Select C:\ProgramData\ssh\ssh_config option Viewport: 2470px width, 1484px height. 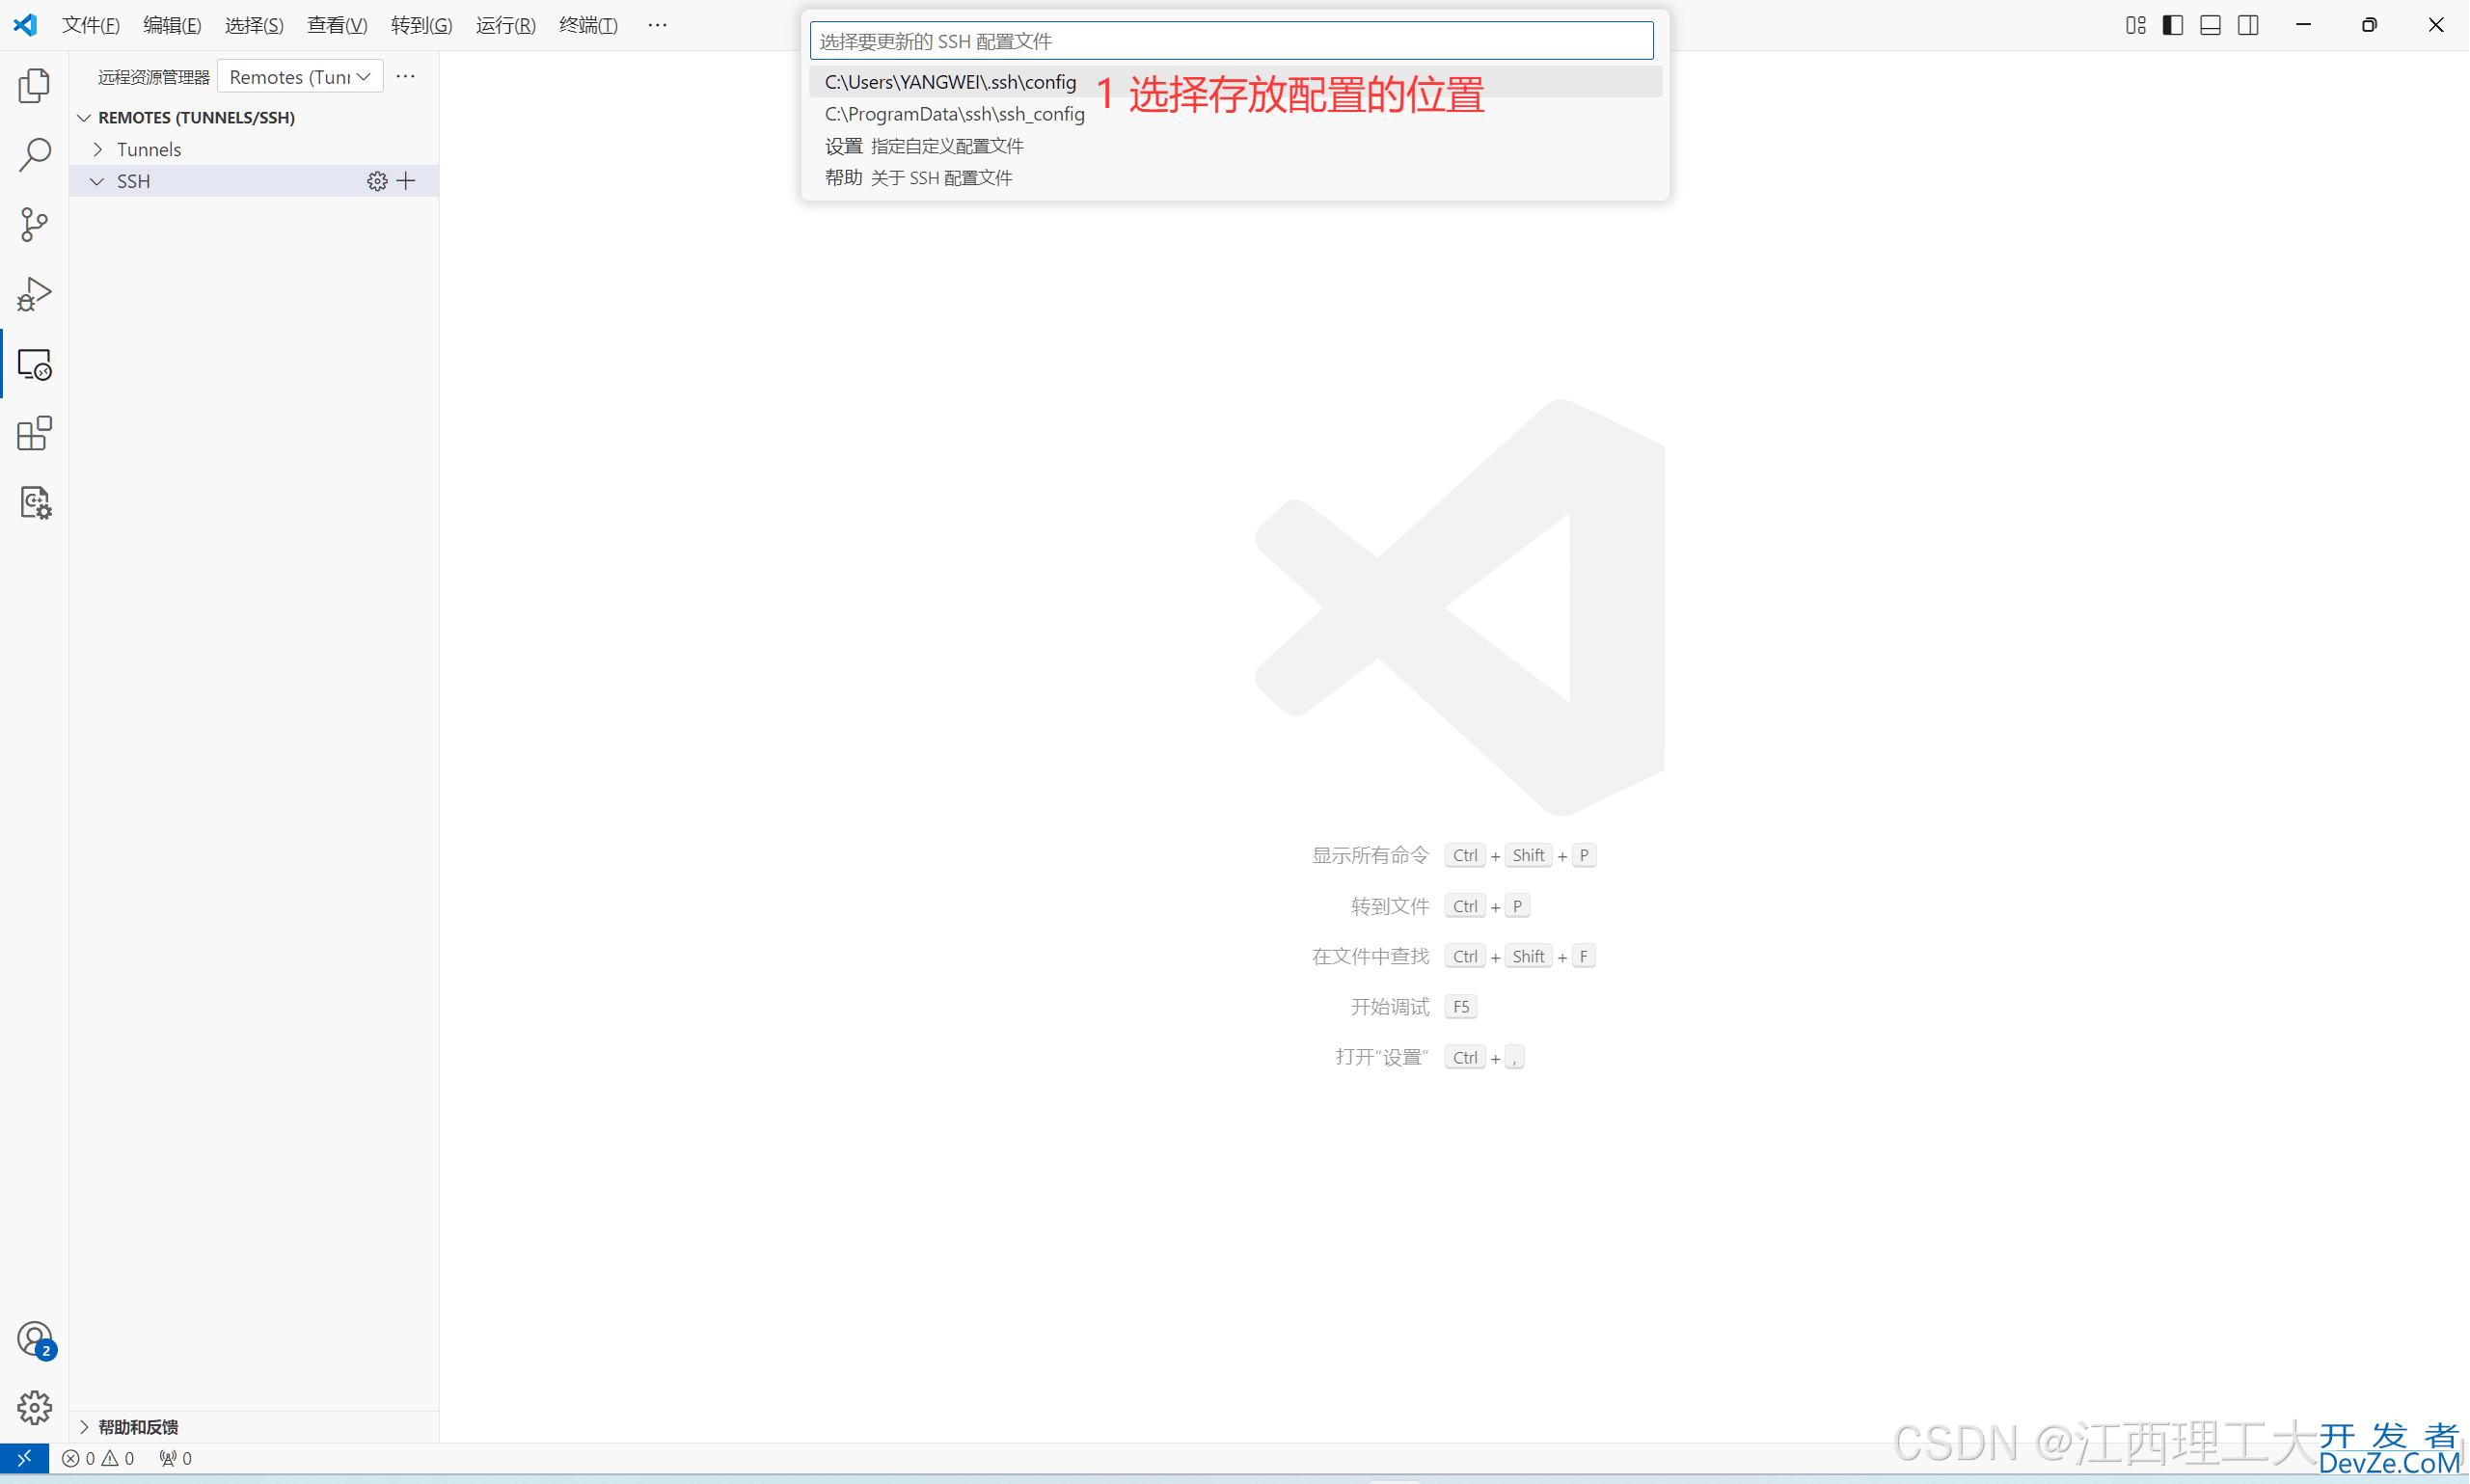[1235, 114]
